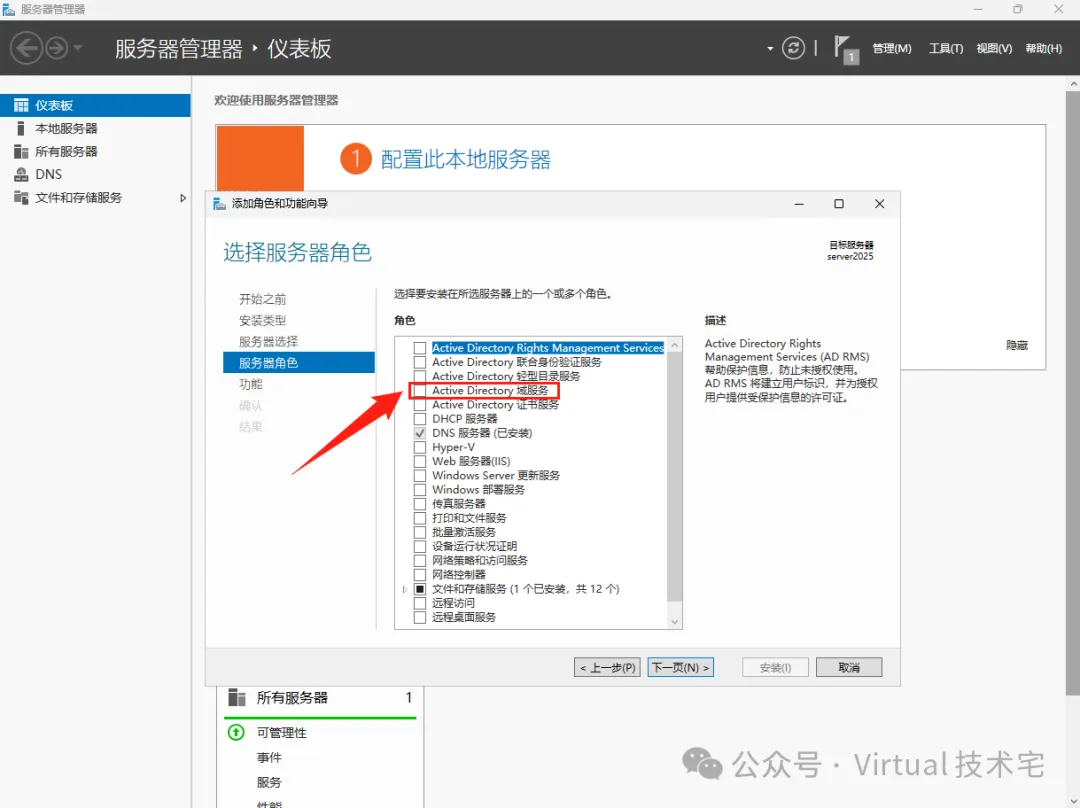1080x808 pixels.
Task: Check Active Directory 证书服务
Action: (x=419, y=405)
